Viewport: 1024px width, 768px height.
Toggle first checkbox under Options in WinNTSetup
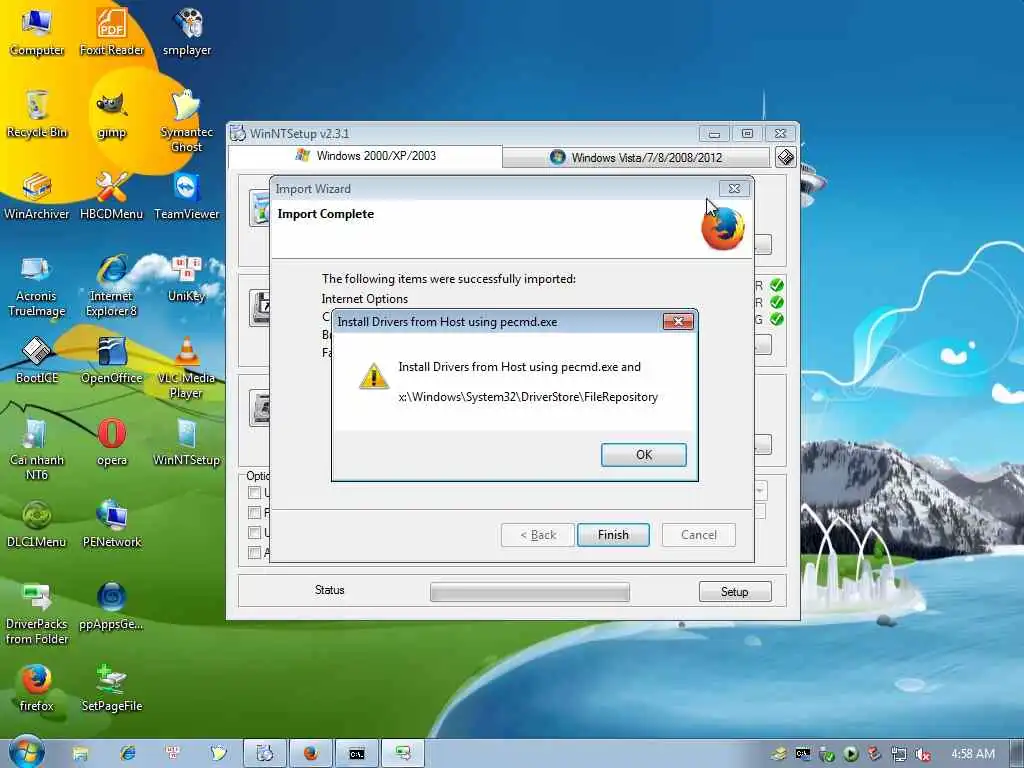pos(255,492)
